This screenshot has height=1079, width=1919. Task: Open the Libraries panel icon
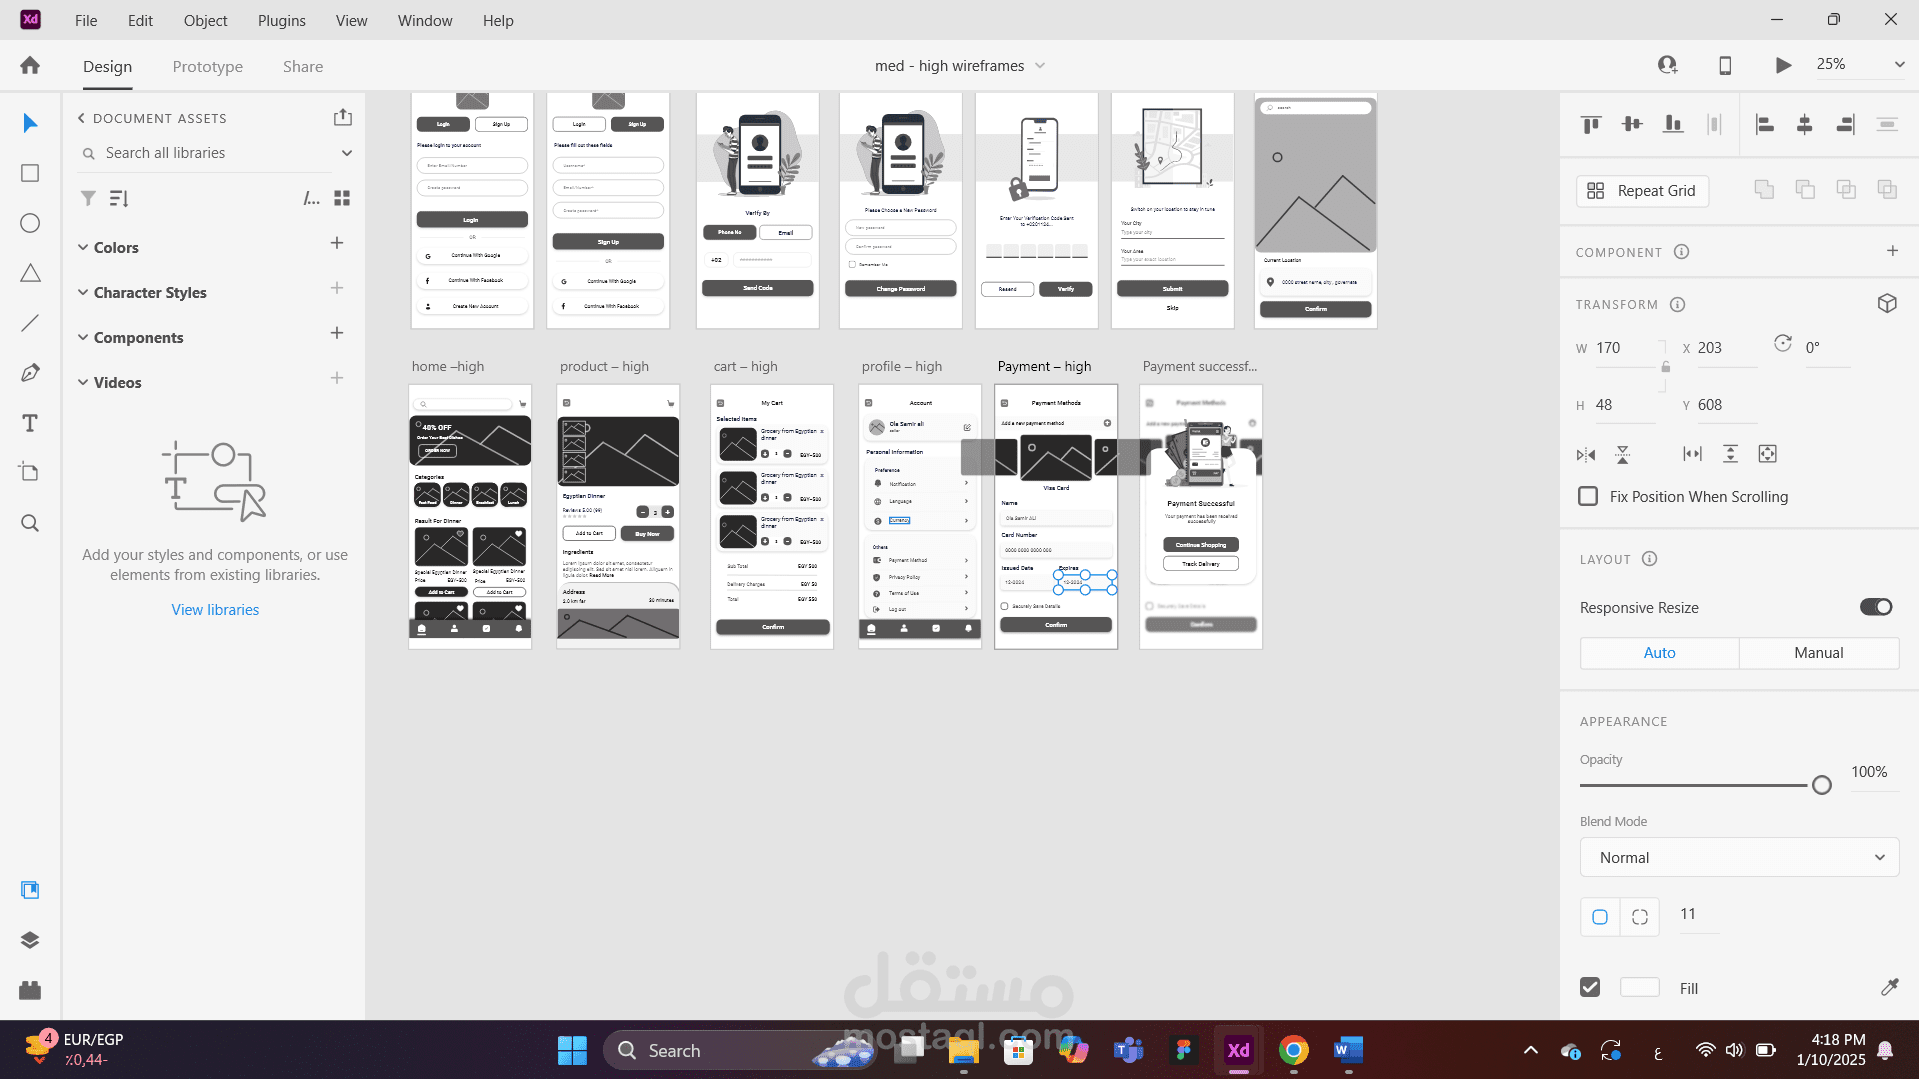[x=30, y=890]
